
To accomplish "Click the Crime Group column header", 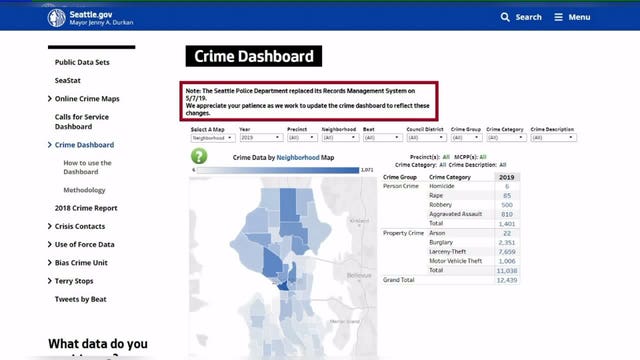I will point(400,177).
